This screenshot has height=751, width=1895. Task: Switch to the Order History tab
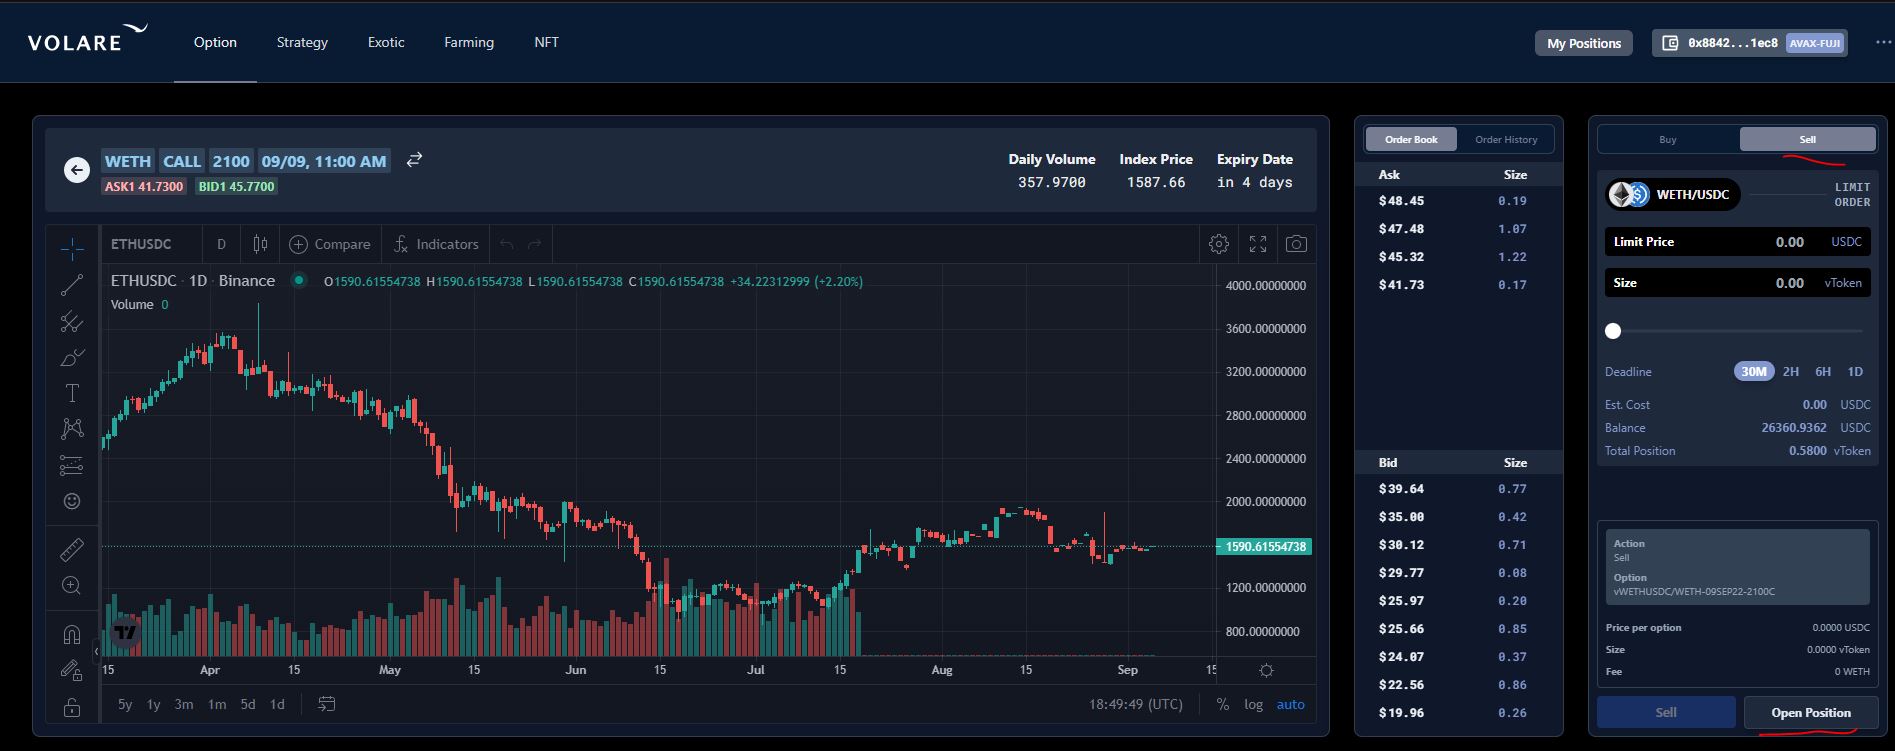[1506, 139]
